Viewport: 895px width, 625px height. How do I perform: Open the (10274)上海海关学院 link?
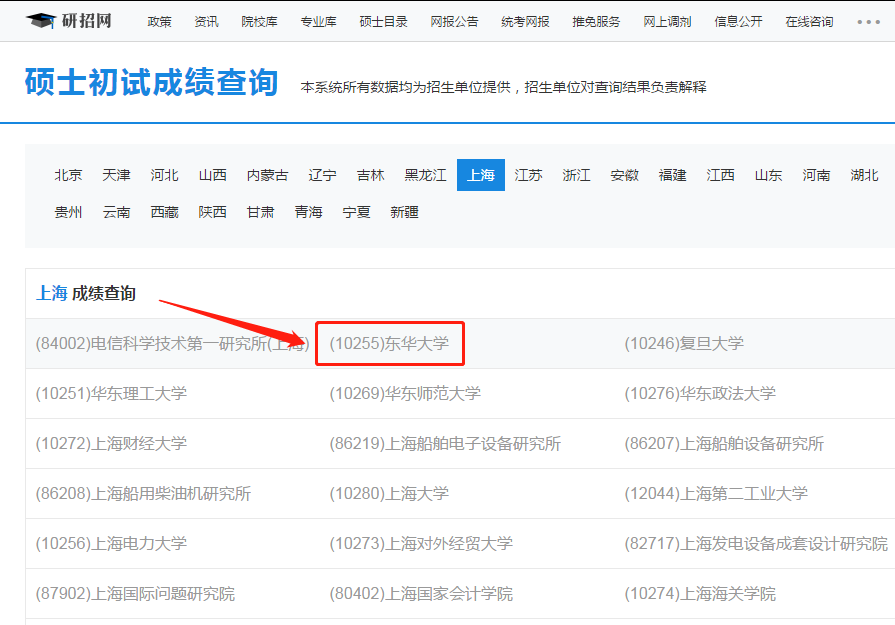[700, 594]
